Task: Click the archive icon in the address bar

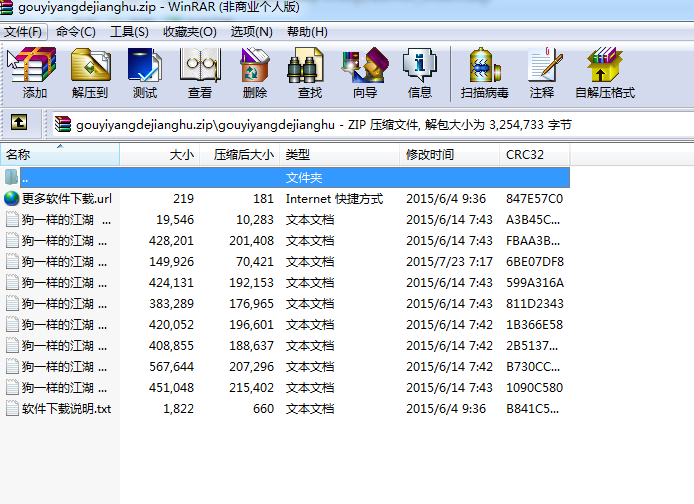Action: pyautogui.click(x=63, y=124)
